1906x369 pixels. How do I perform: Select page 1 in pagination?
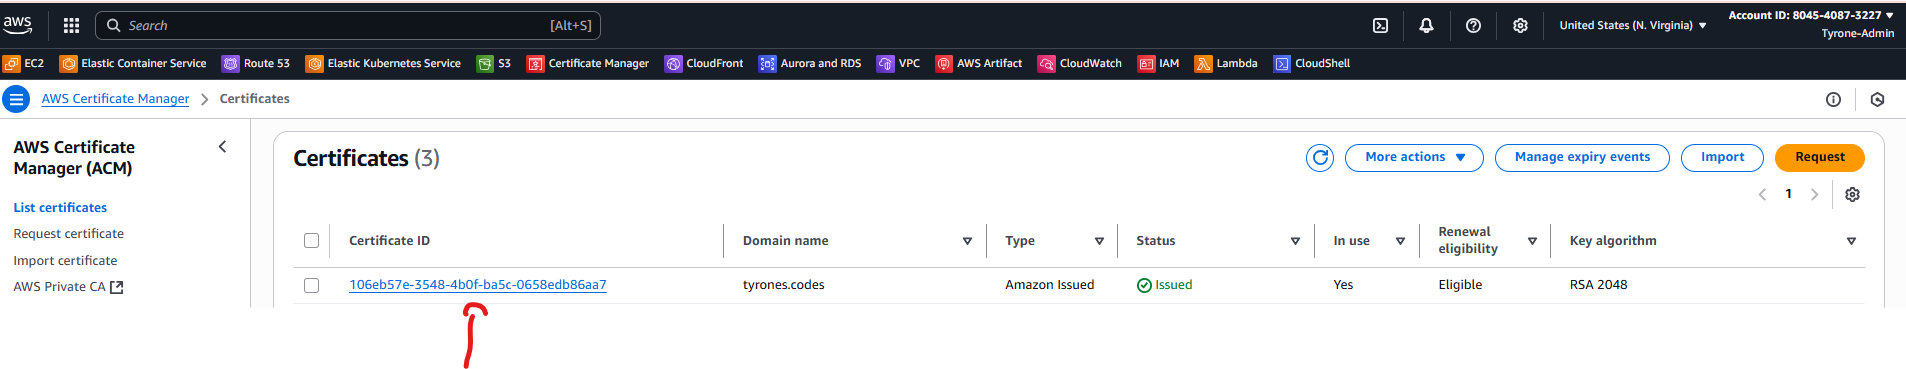(1788, 195)
